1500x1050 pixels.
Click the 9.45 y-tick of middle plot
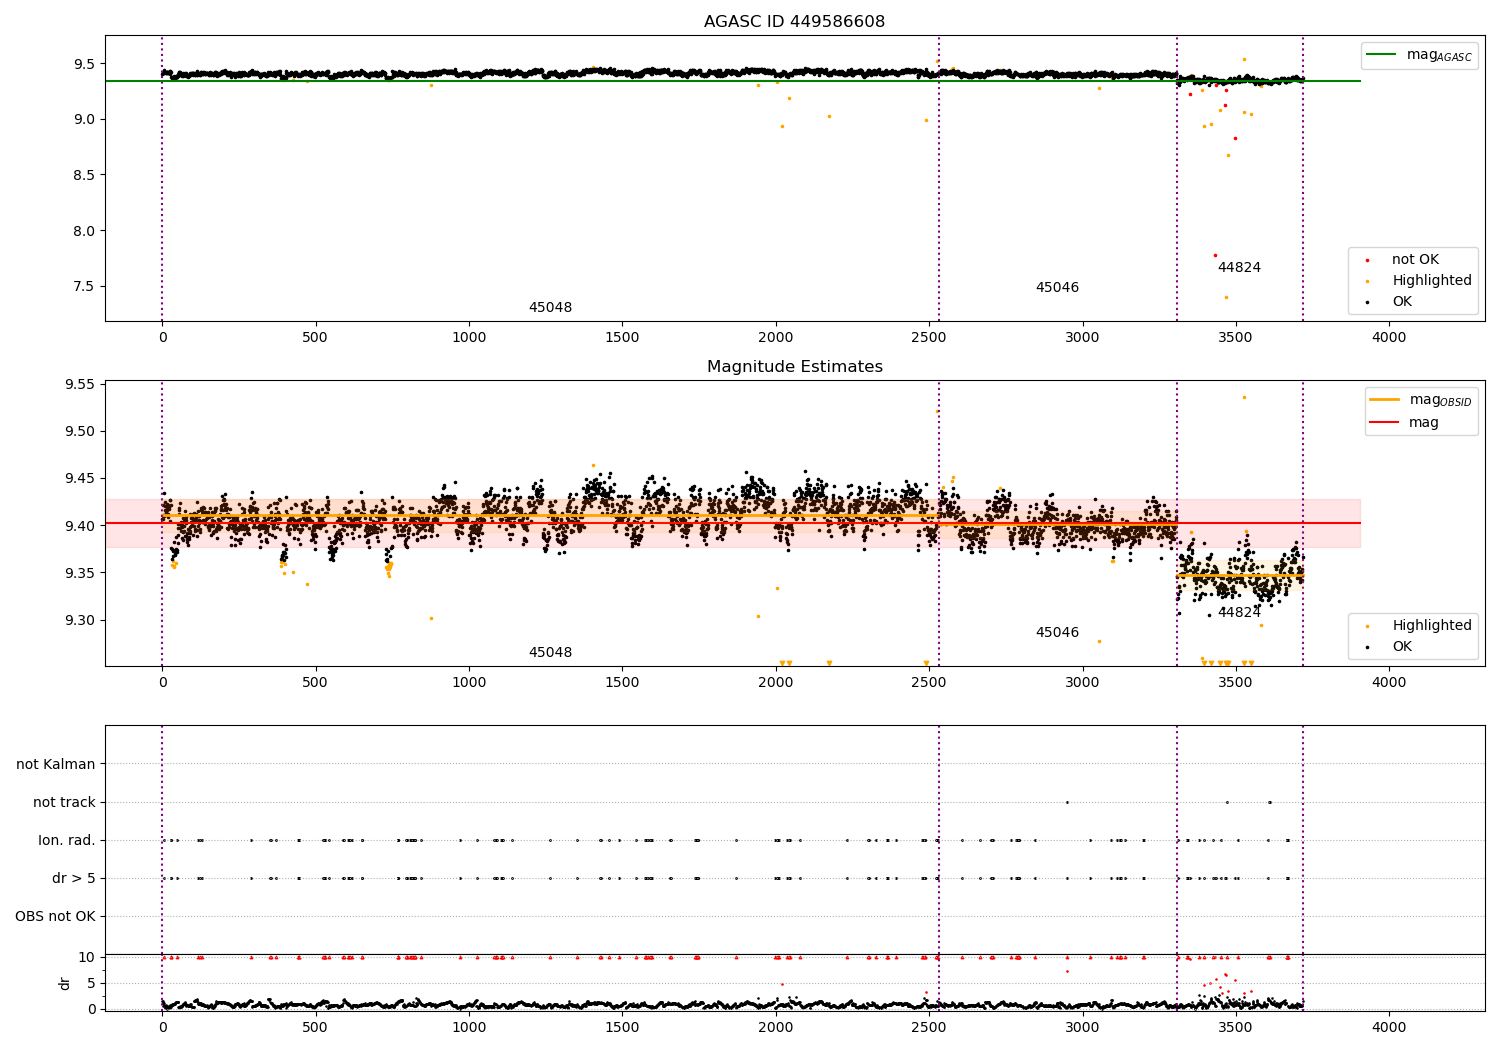point(79,479)
